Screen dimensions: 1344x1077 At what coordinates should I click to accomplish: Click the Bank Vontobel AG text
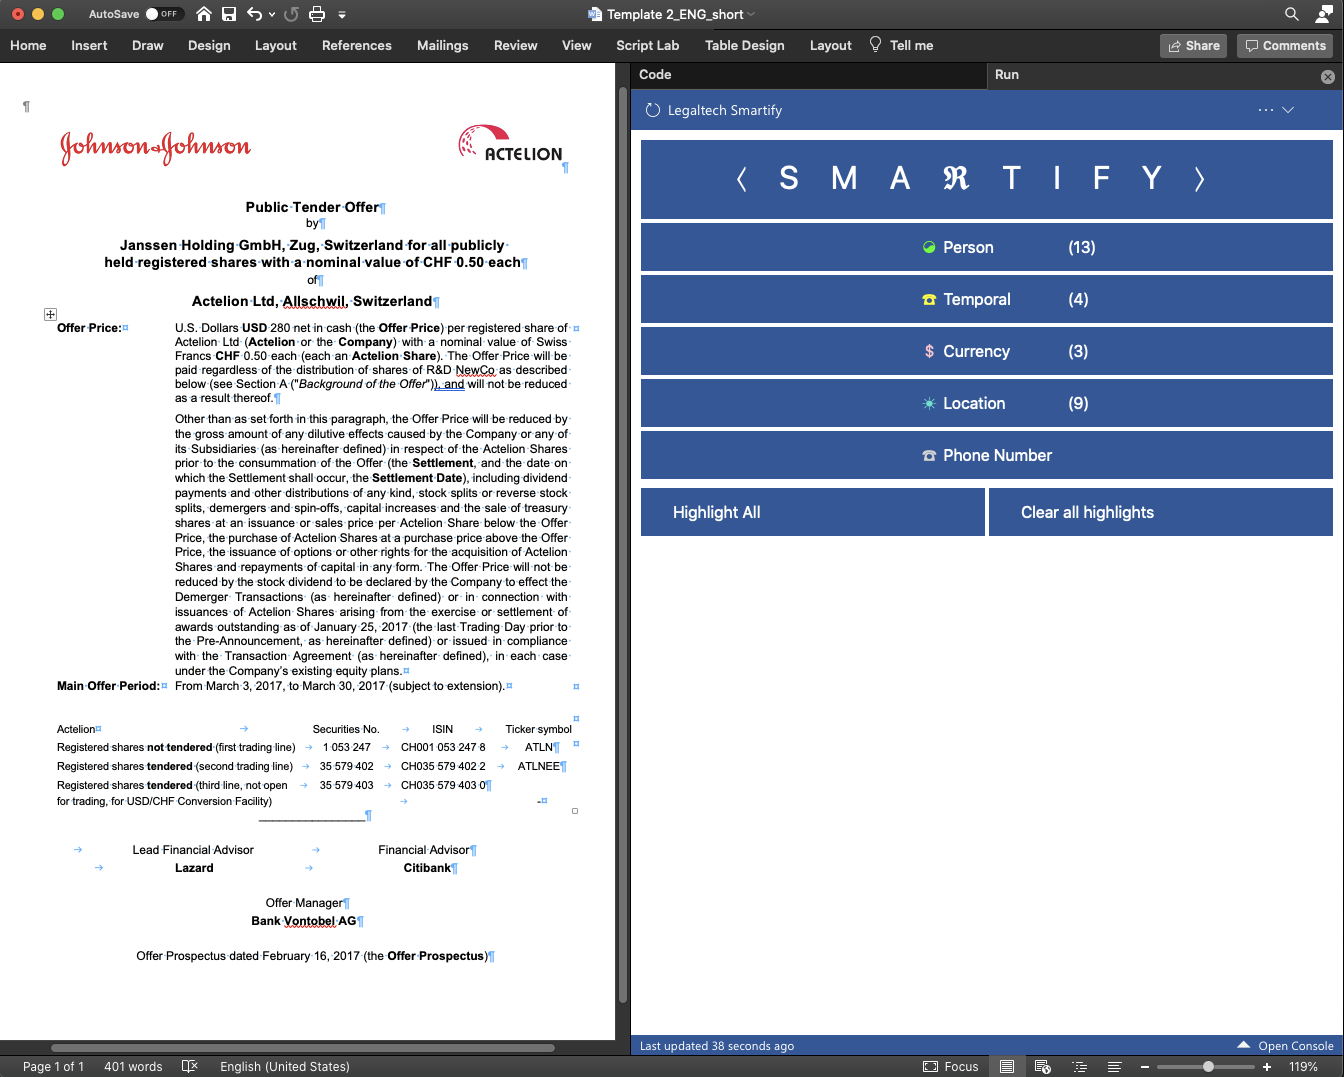point(304,921)
